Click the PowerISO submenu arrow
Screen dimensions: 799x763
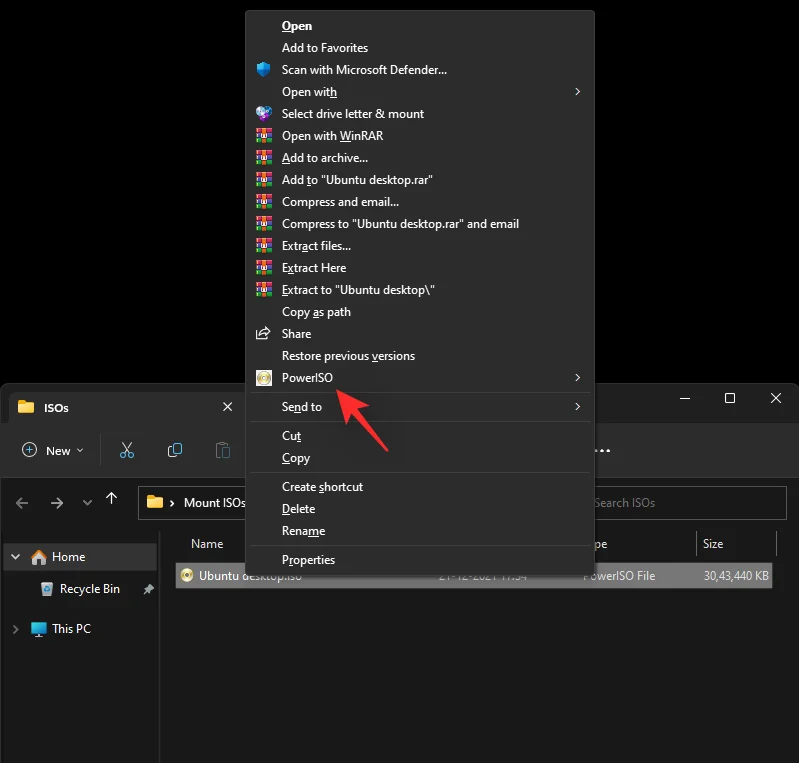tap(577, 378)
